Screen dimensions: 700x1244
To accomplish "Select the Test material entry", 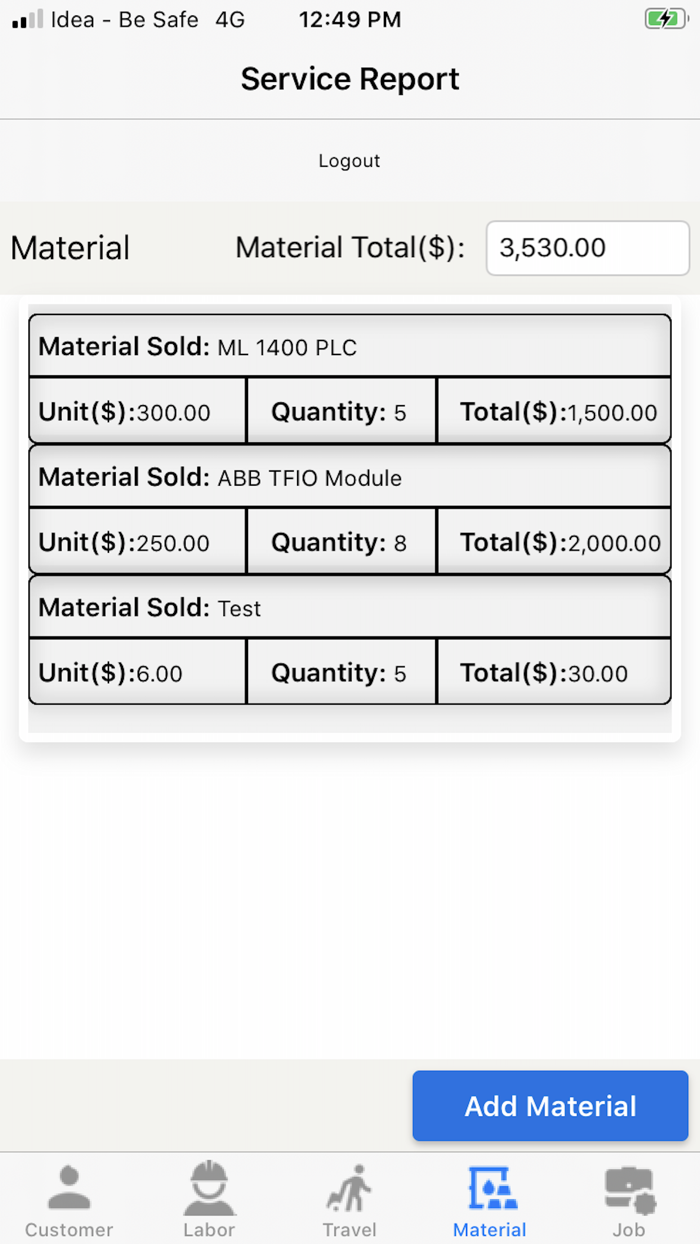I will 349,608.
